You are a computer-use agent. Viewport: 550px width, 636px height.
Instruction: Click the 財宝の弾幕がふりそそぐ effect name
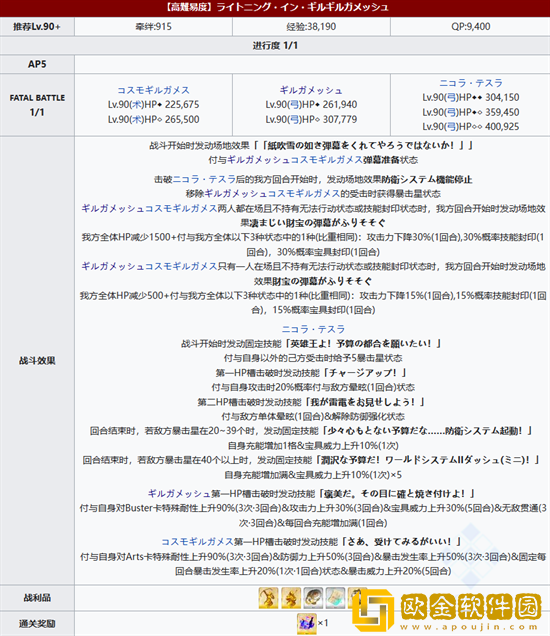click(x=322, y=281)
